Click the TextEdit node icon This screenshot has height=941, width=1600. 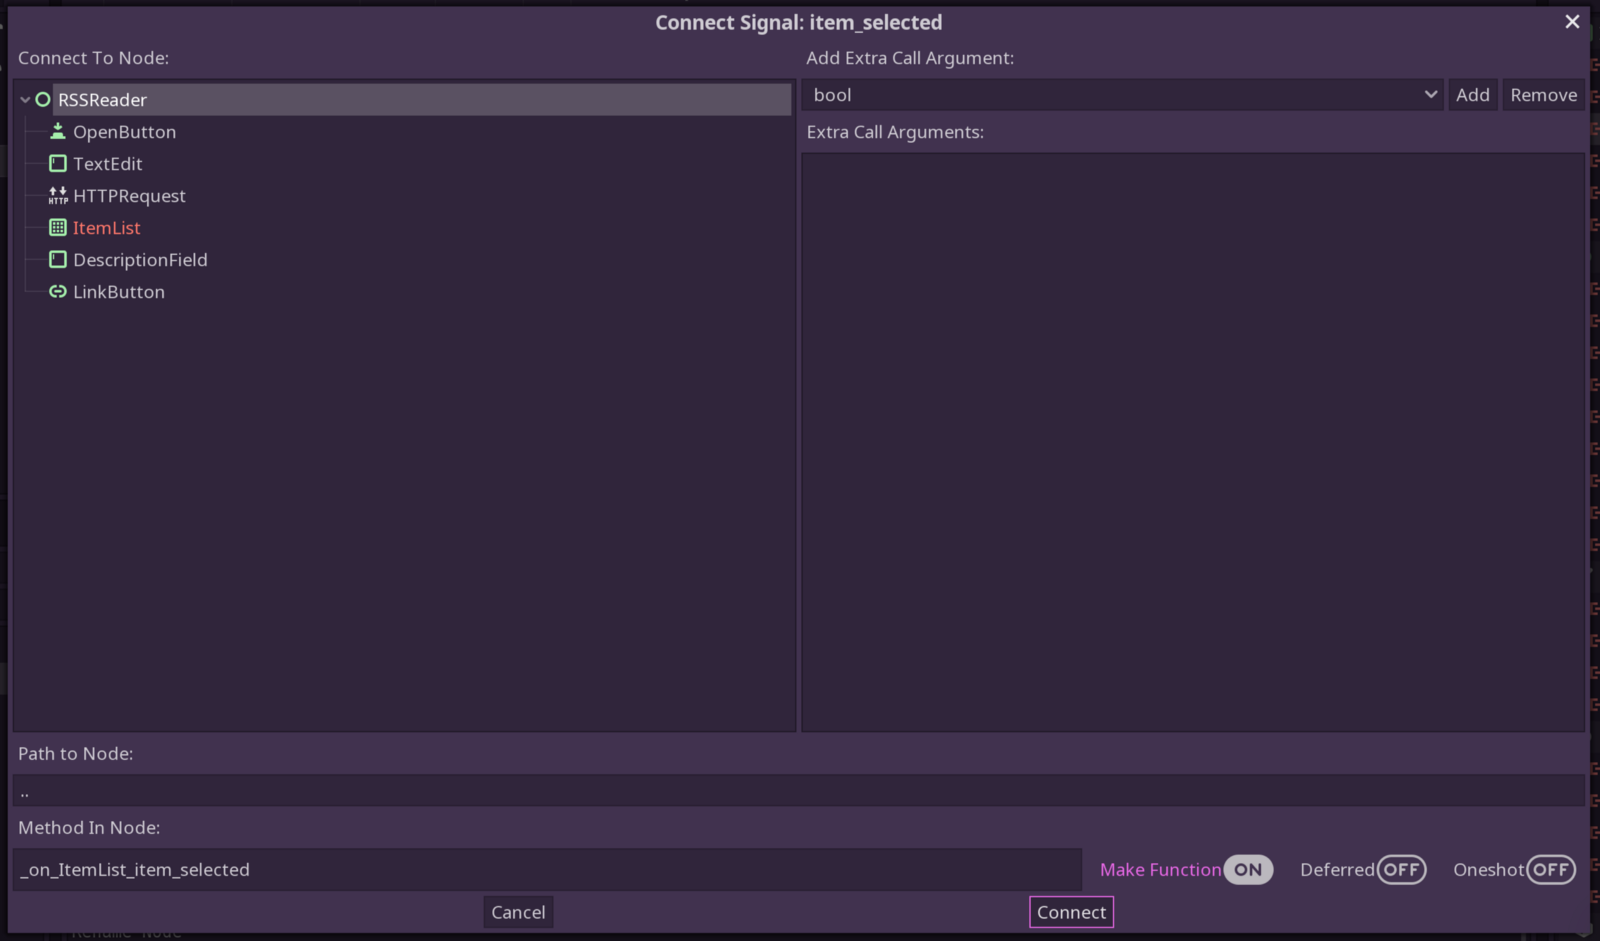(x=58, y=164)
